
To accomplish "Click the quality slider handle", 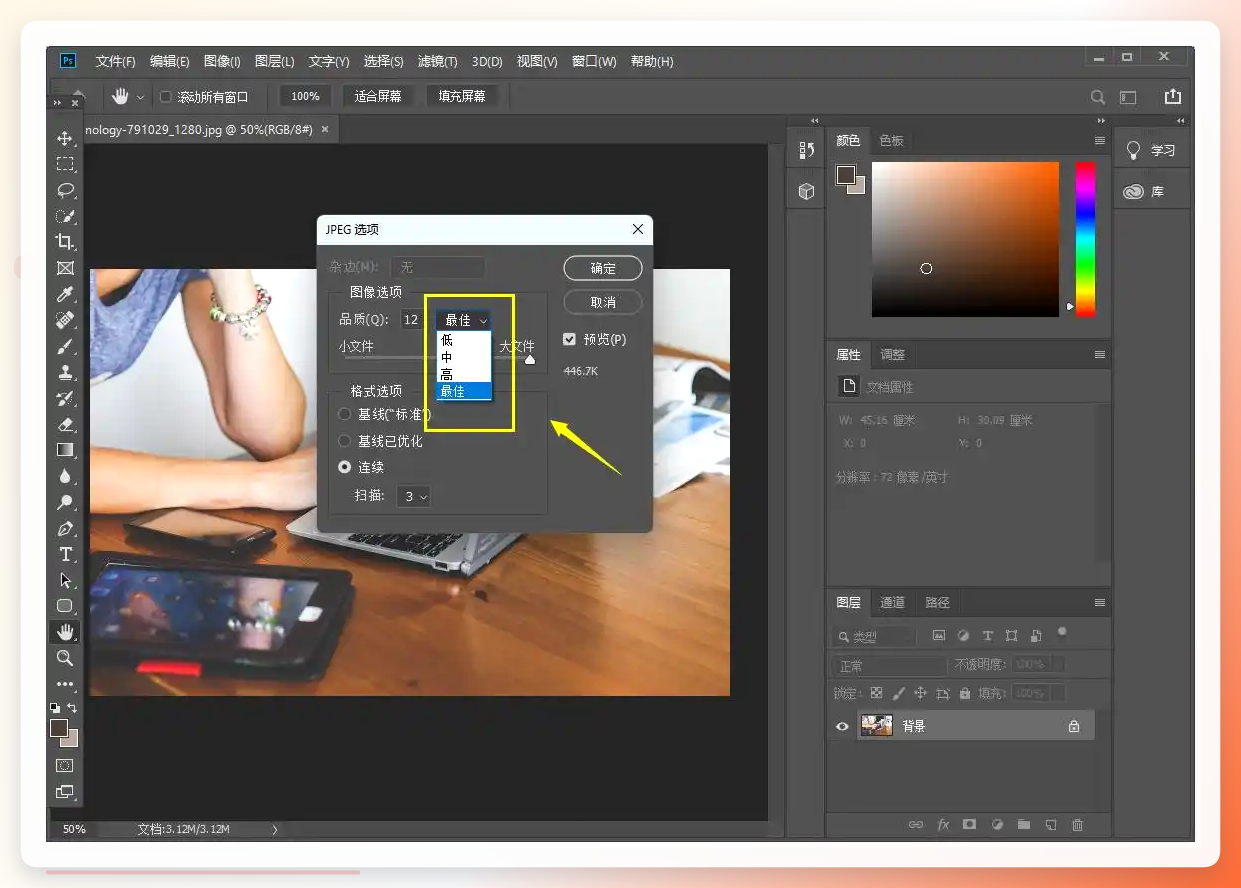I will [x=529, y=359].
